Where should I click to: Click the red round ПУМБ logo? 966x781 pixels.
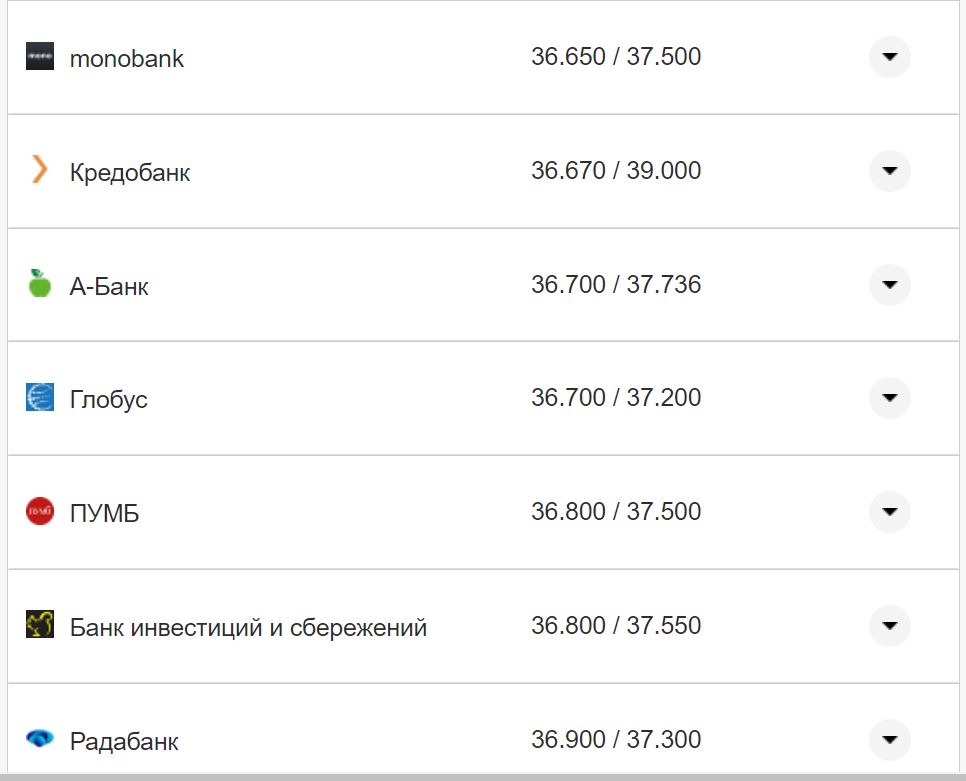(x=38, y=511)
